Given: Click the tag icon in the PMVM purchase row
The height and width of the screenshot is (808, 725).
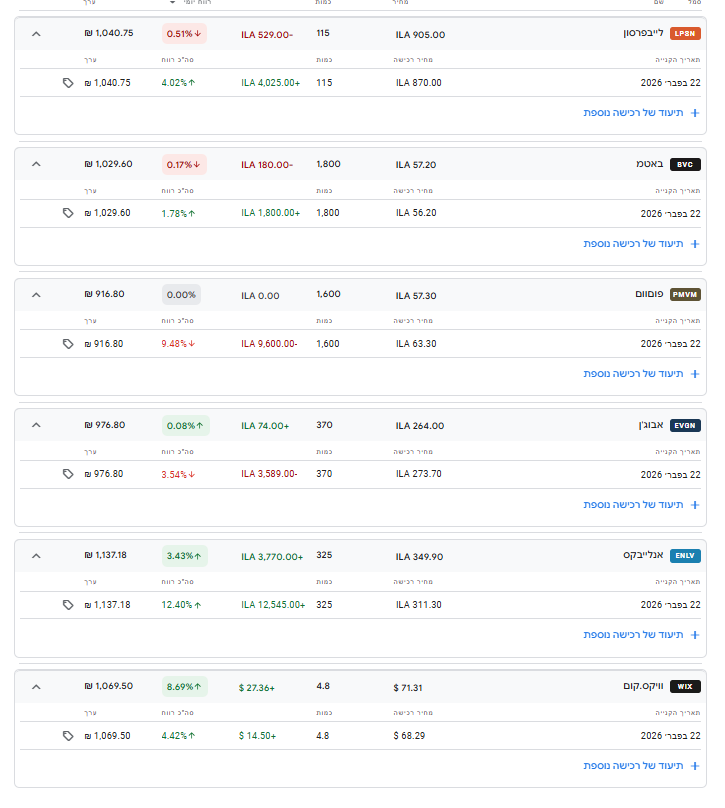Looking at the screenshot, I should (68, 344).
